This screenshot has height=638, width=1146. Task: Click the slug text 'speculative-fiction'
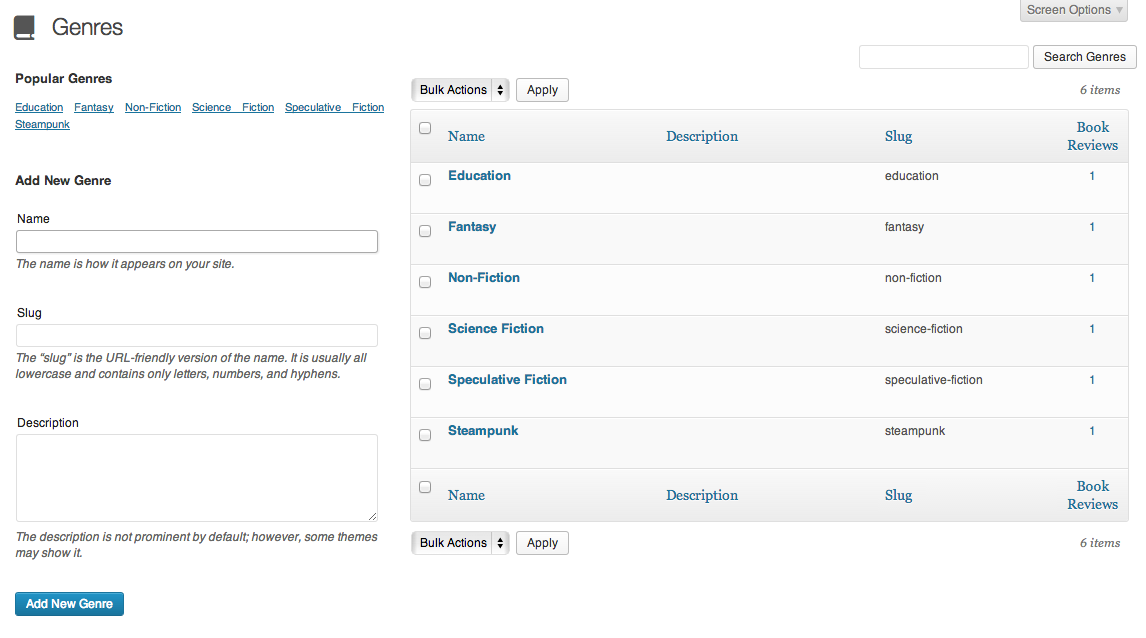coord(933,380)
